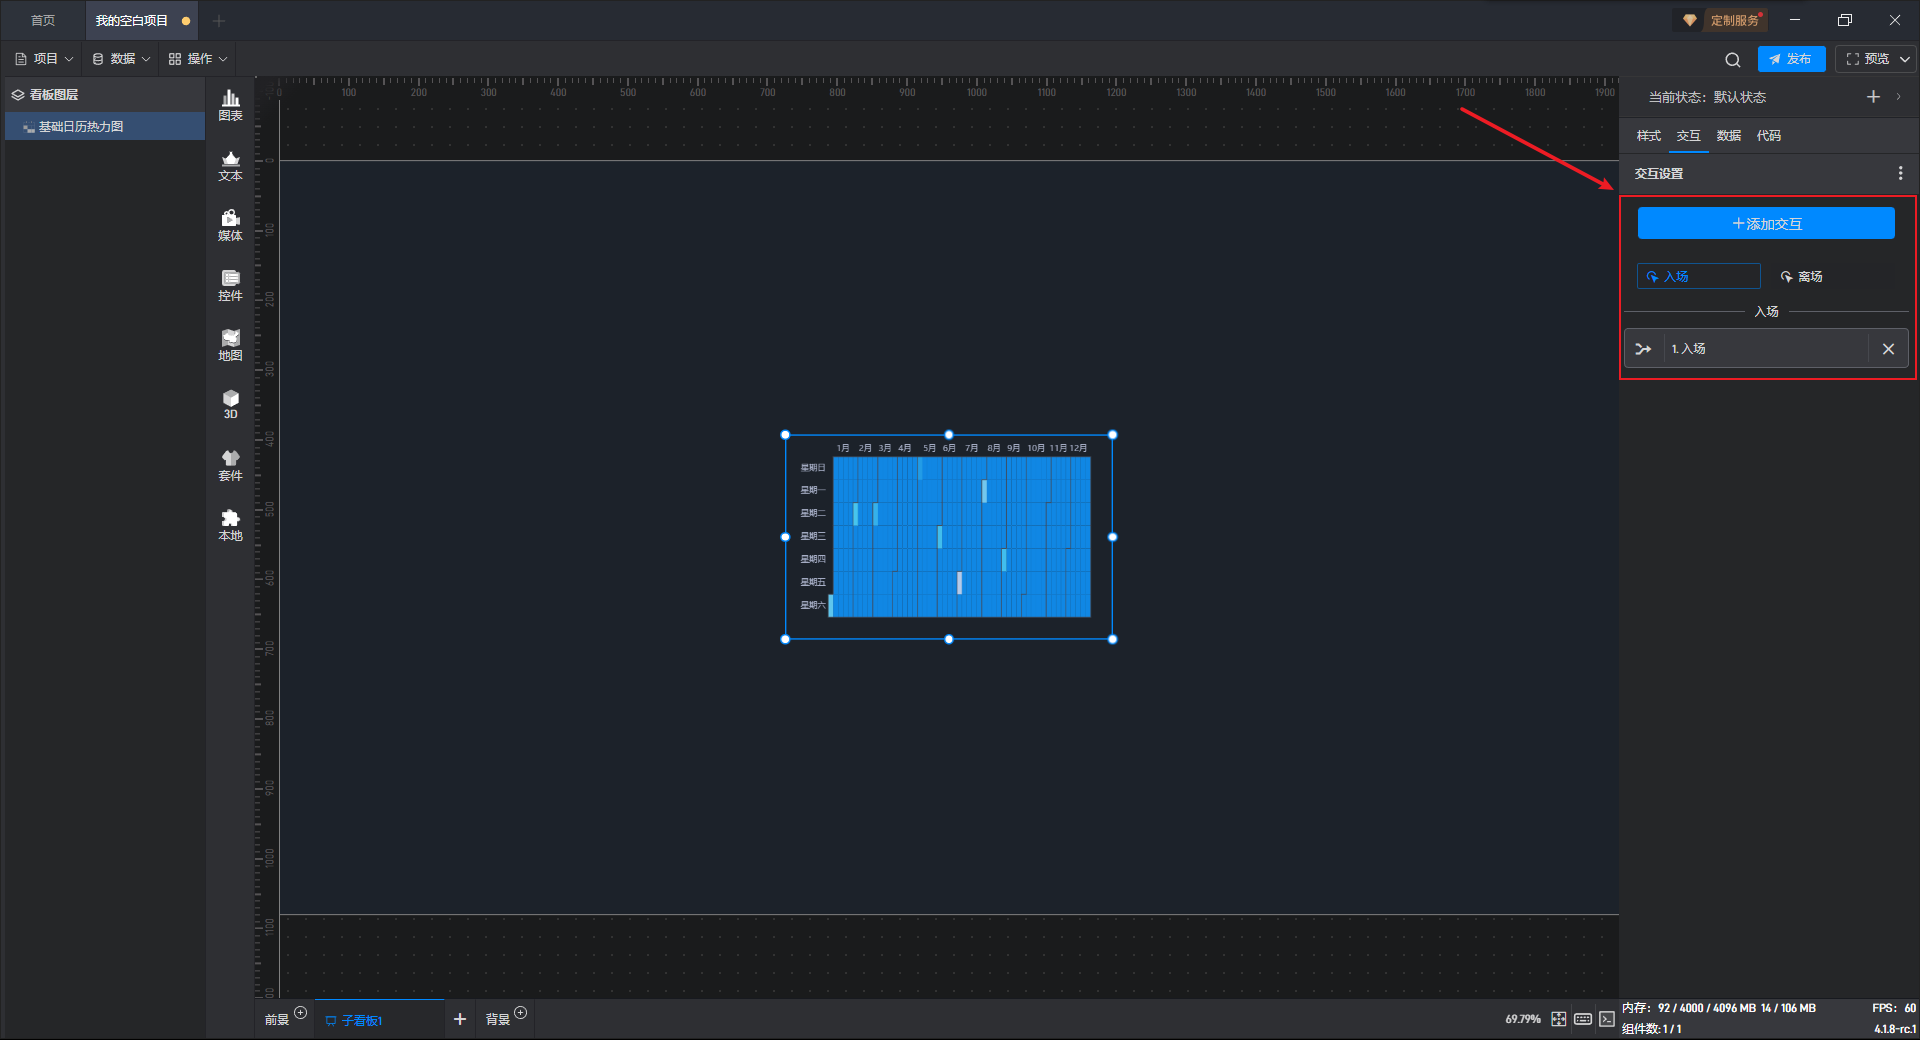Click the 组件数: 1 / 1 status text

(1652, 1029)
